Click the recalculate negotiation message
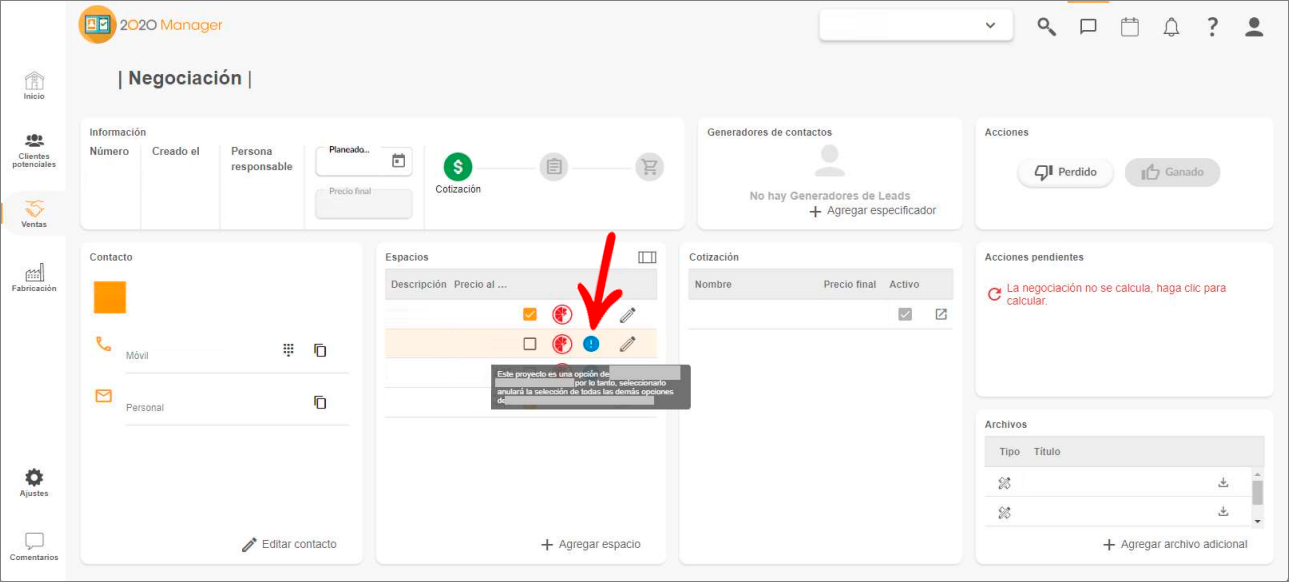 pyautogui.click(x=1115, y=294)
